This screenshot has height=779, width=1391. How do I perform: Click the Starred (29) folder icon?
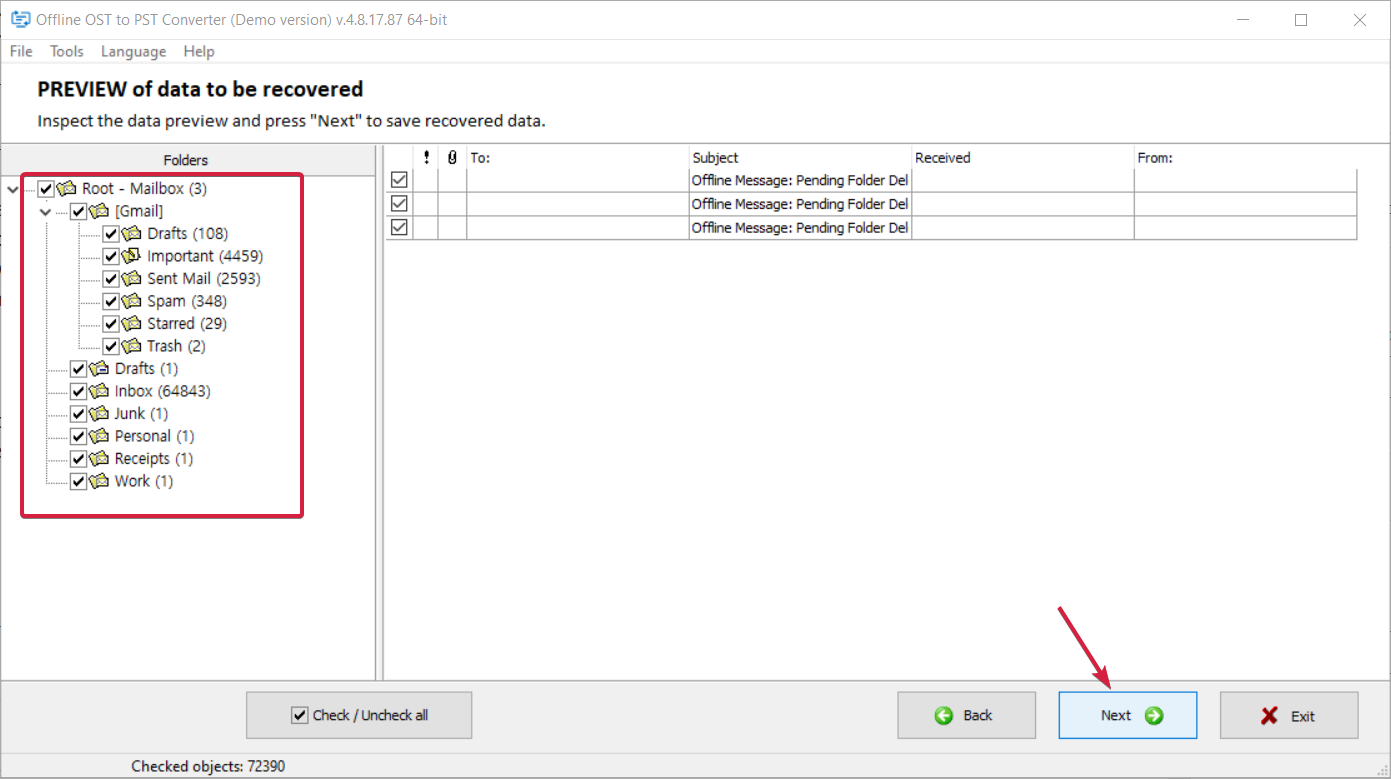pos(131,323)
